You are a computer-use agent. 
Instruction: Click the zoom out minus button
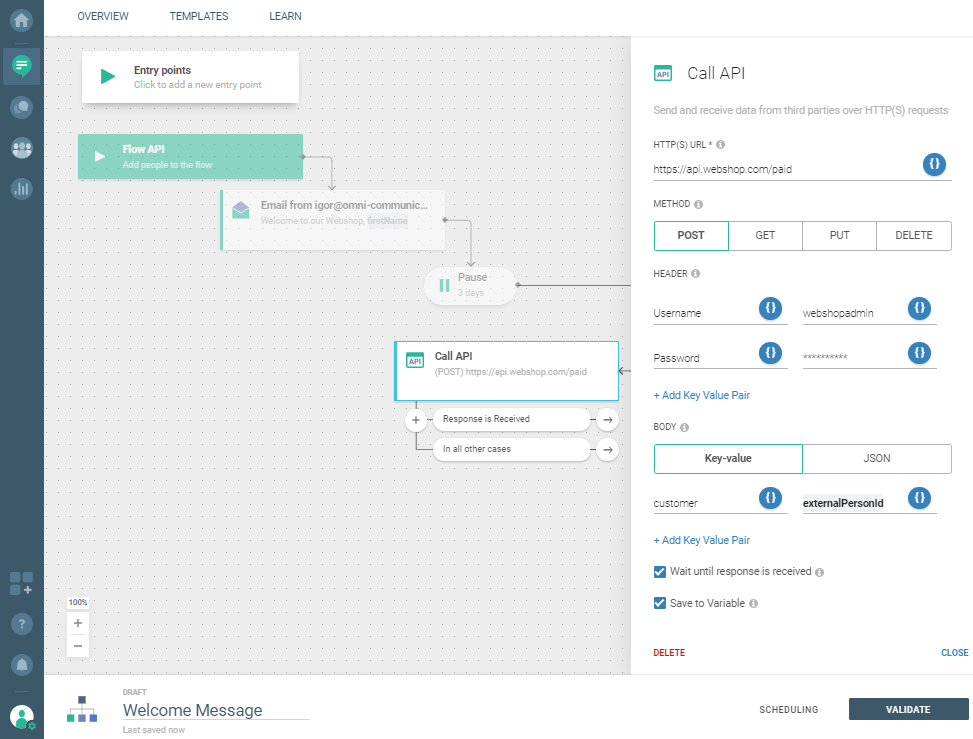click(78, 646)
